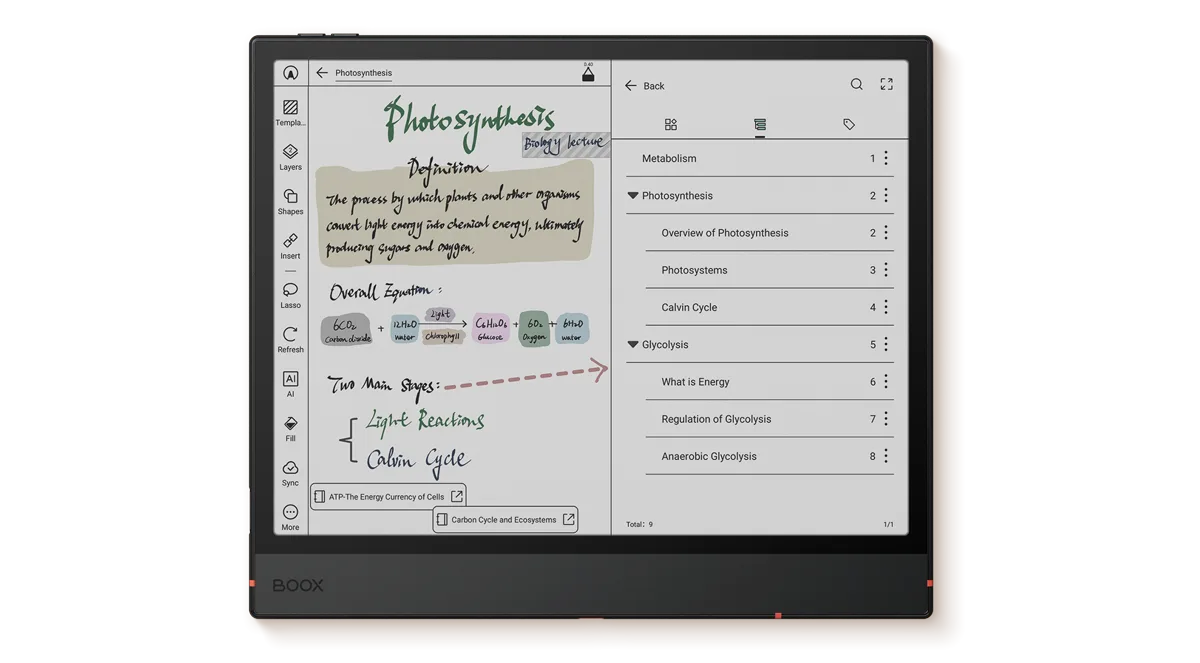Switch to the table of contents tab
The width and height of the screenshot is (1200, 663).
click(x=760, y=125)
